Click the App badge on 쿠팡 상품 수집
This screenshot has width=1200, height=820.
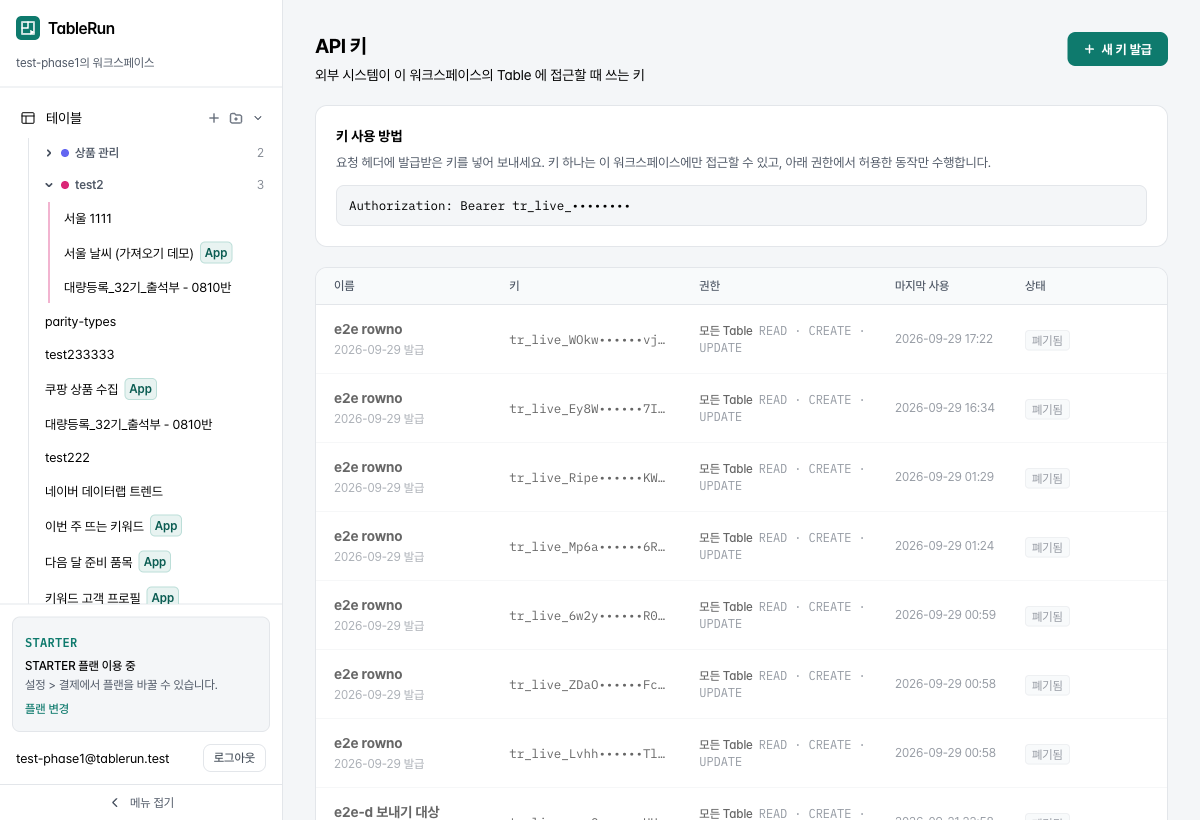(x=141, y=389)
